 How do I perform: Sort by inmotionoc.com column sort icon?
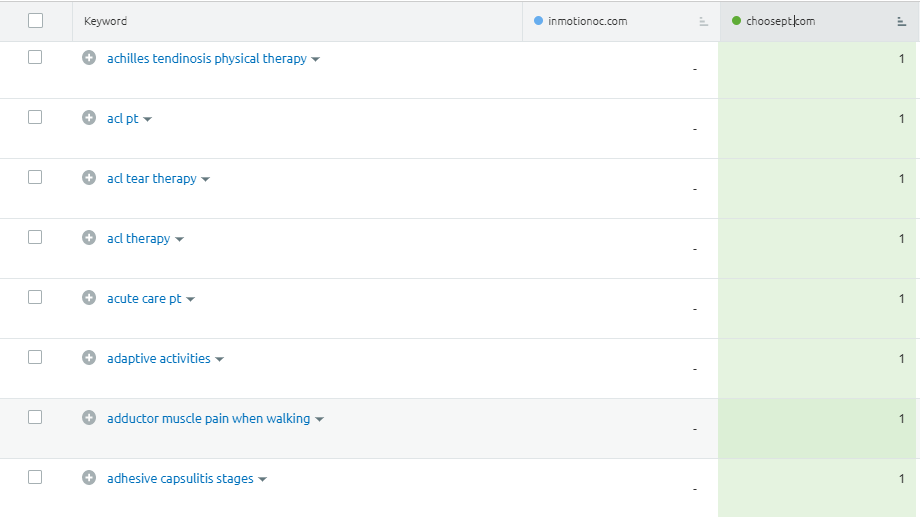pos(704,21)
